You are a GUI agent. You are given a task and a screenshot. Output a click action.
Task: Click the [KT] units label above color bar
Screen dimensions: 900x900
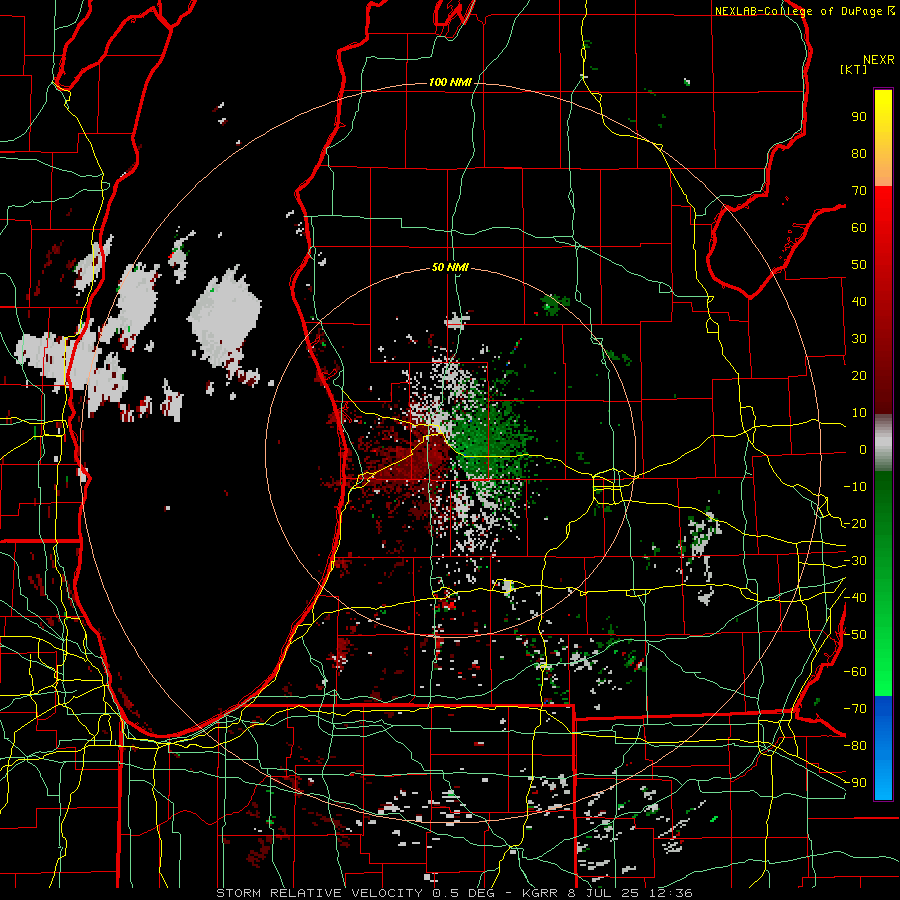pos(854,69)
